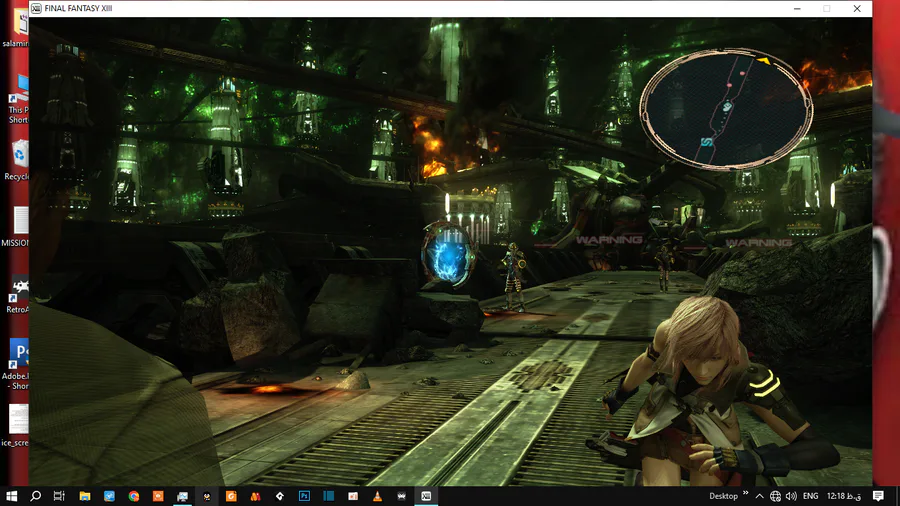Click the Final Fantasy XIII title bar icon
Viewport: 900px width, 506px height.
pos(36,9)
